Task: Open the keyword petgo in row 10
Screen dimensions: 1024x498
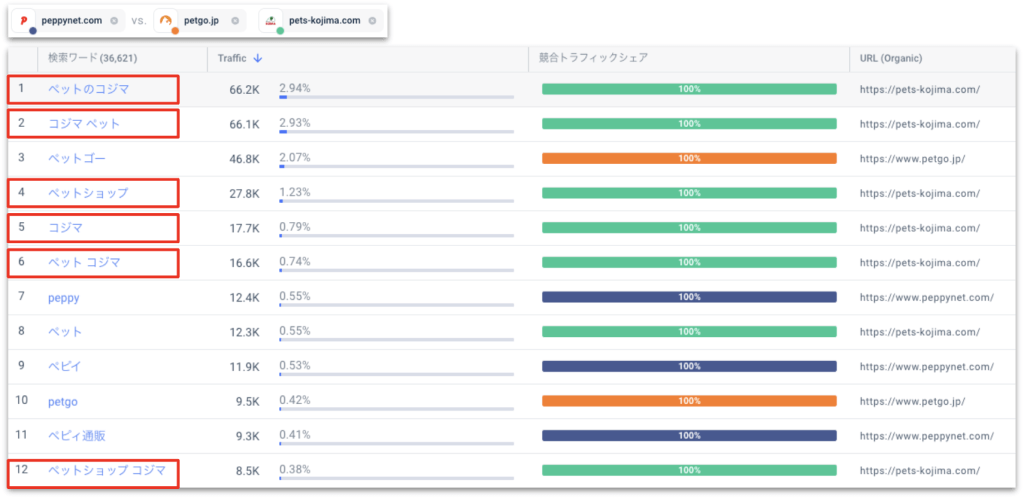Action: (x=63, y=401)
